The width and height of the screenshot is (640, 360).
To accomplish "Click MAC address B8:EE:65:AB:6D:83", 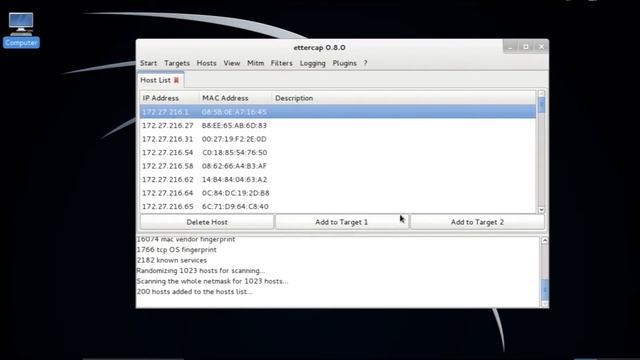I will (234, 125).
